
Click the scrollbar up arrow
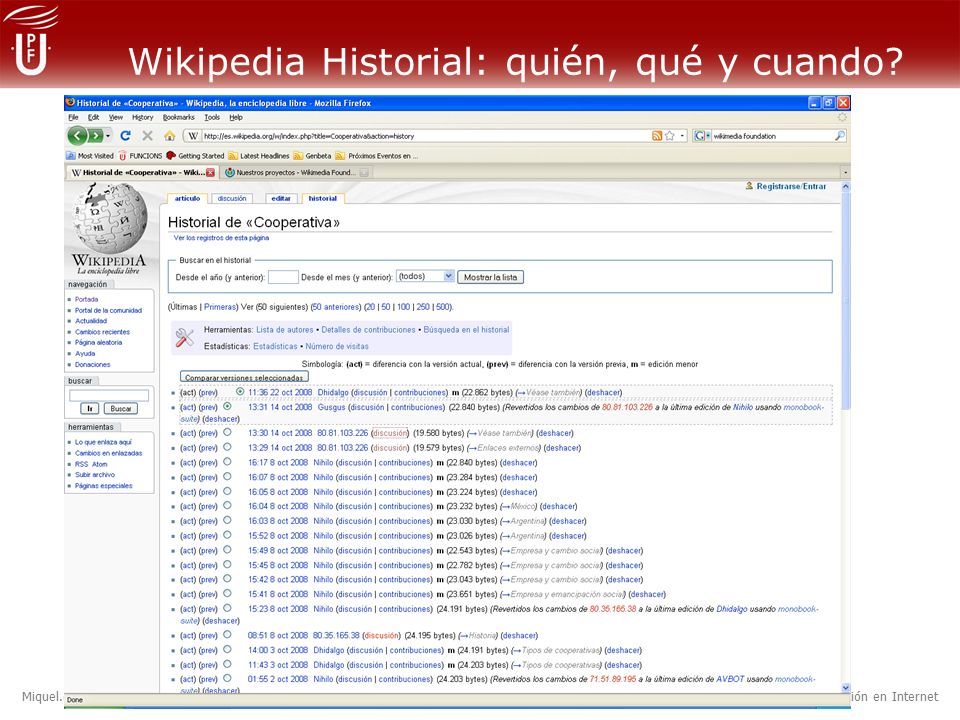tap(846, 186)
